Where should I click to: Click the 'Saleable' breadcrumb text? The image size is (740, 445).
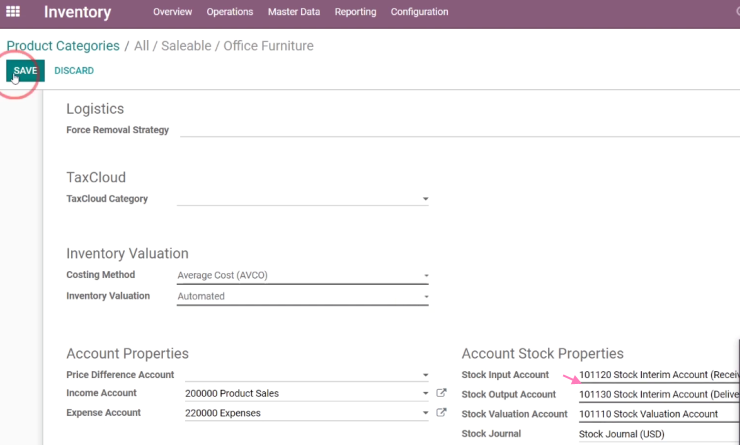coord(186,46)
